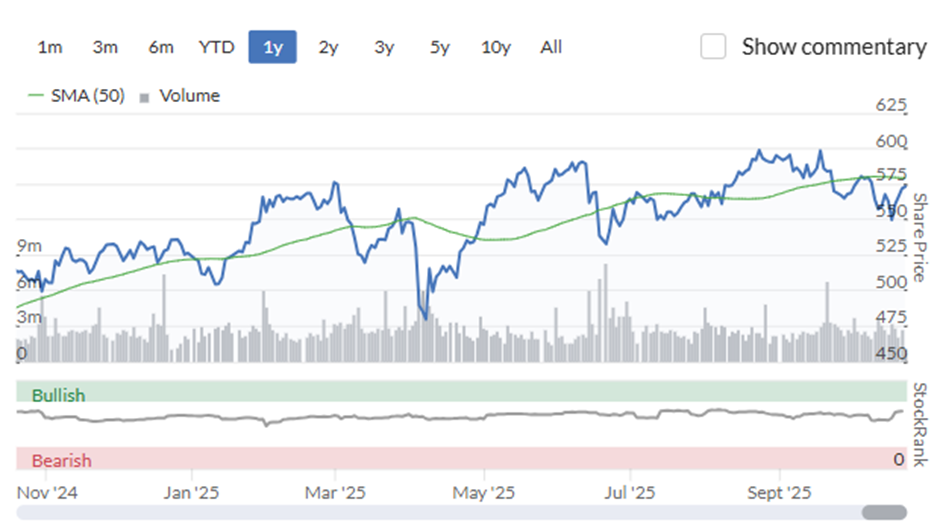This screenshot has width=940, height=526.
Task: Choose the YTD time range
Action: pyautogui.click(x=216, y=47)
